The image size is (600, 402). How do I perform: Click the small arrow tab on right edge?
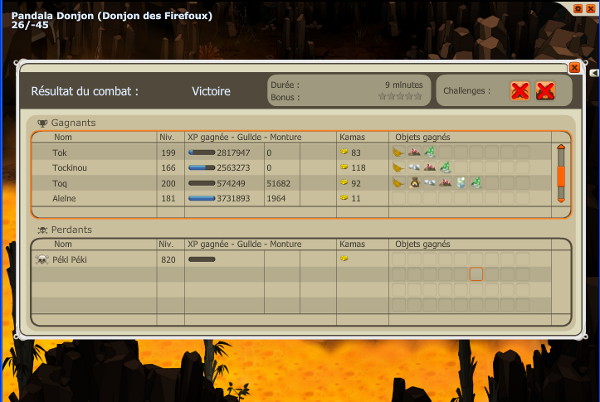pos(594,73)
